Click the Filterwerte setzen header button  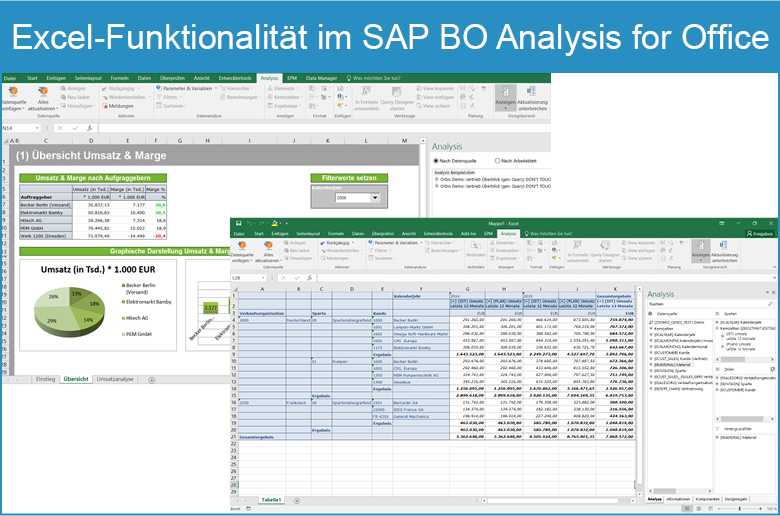pyautogui.click(x=349, y=178)
